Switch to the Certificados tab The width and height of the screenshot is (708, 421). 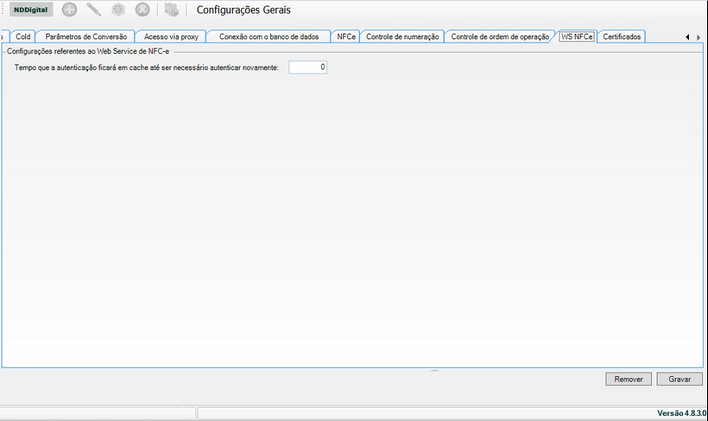click(x=622, y=37)
